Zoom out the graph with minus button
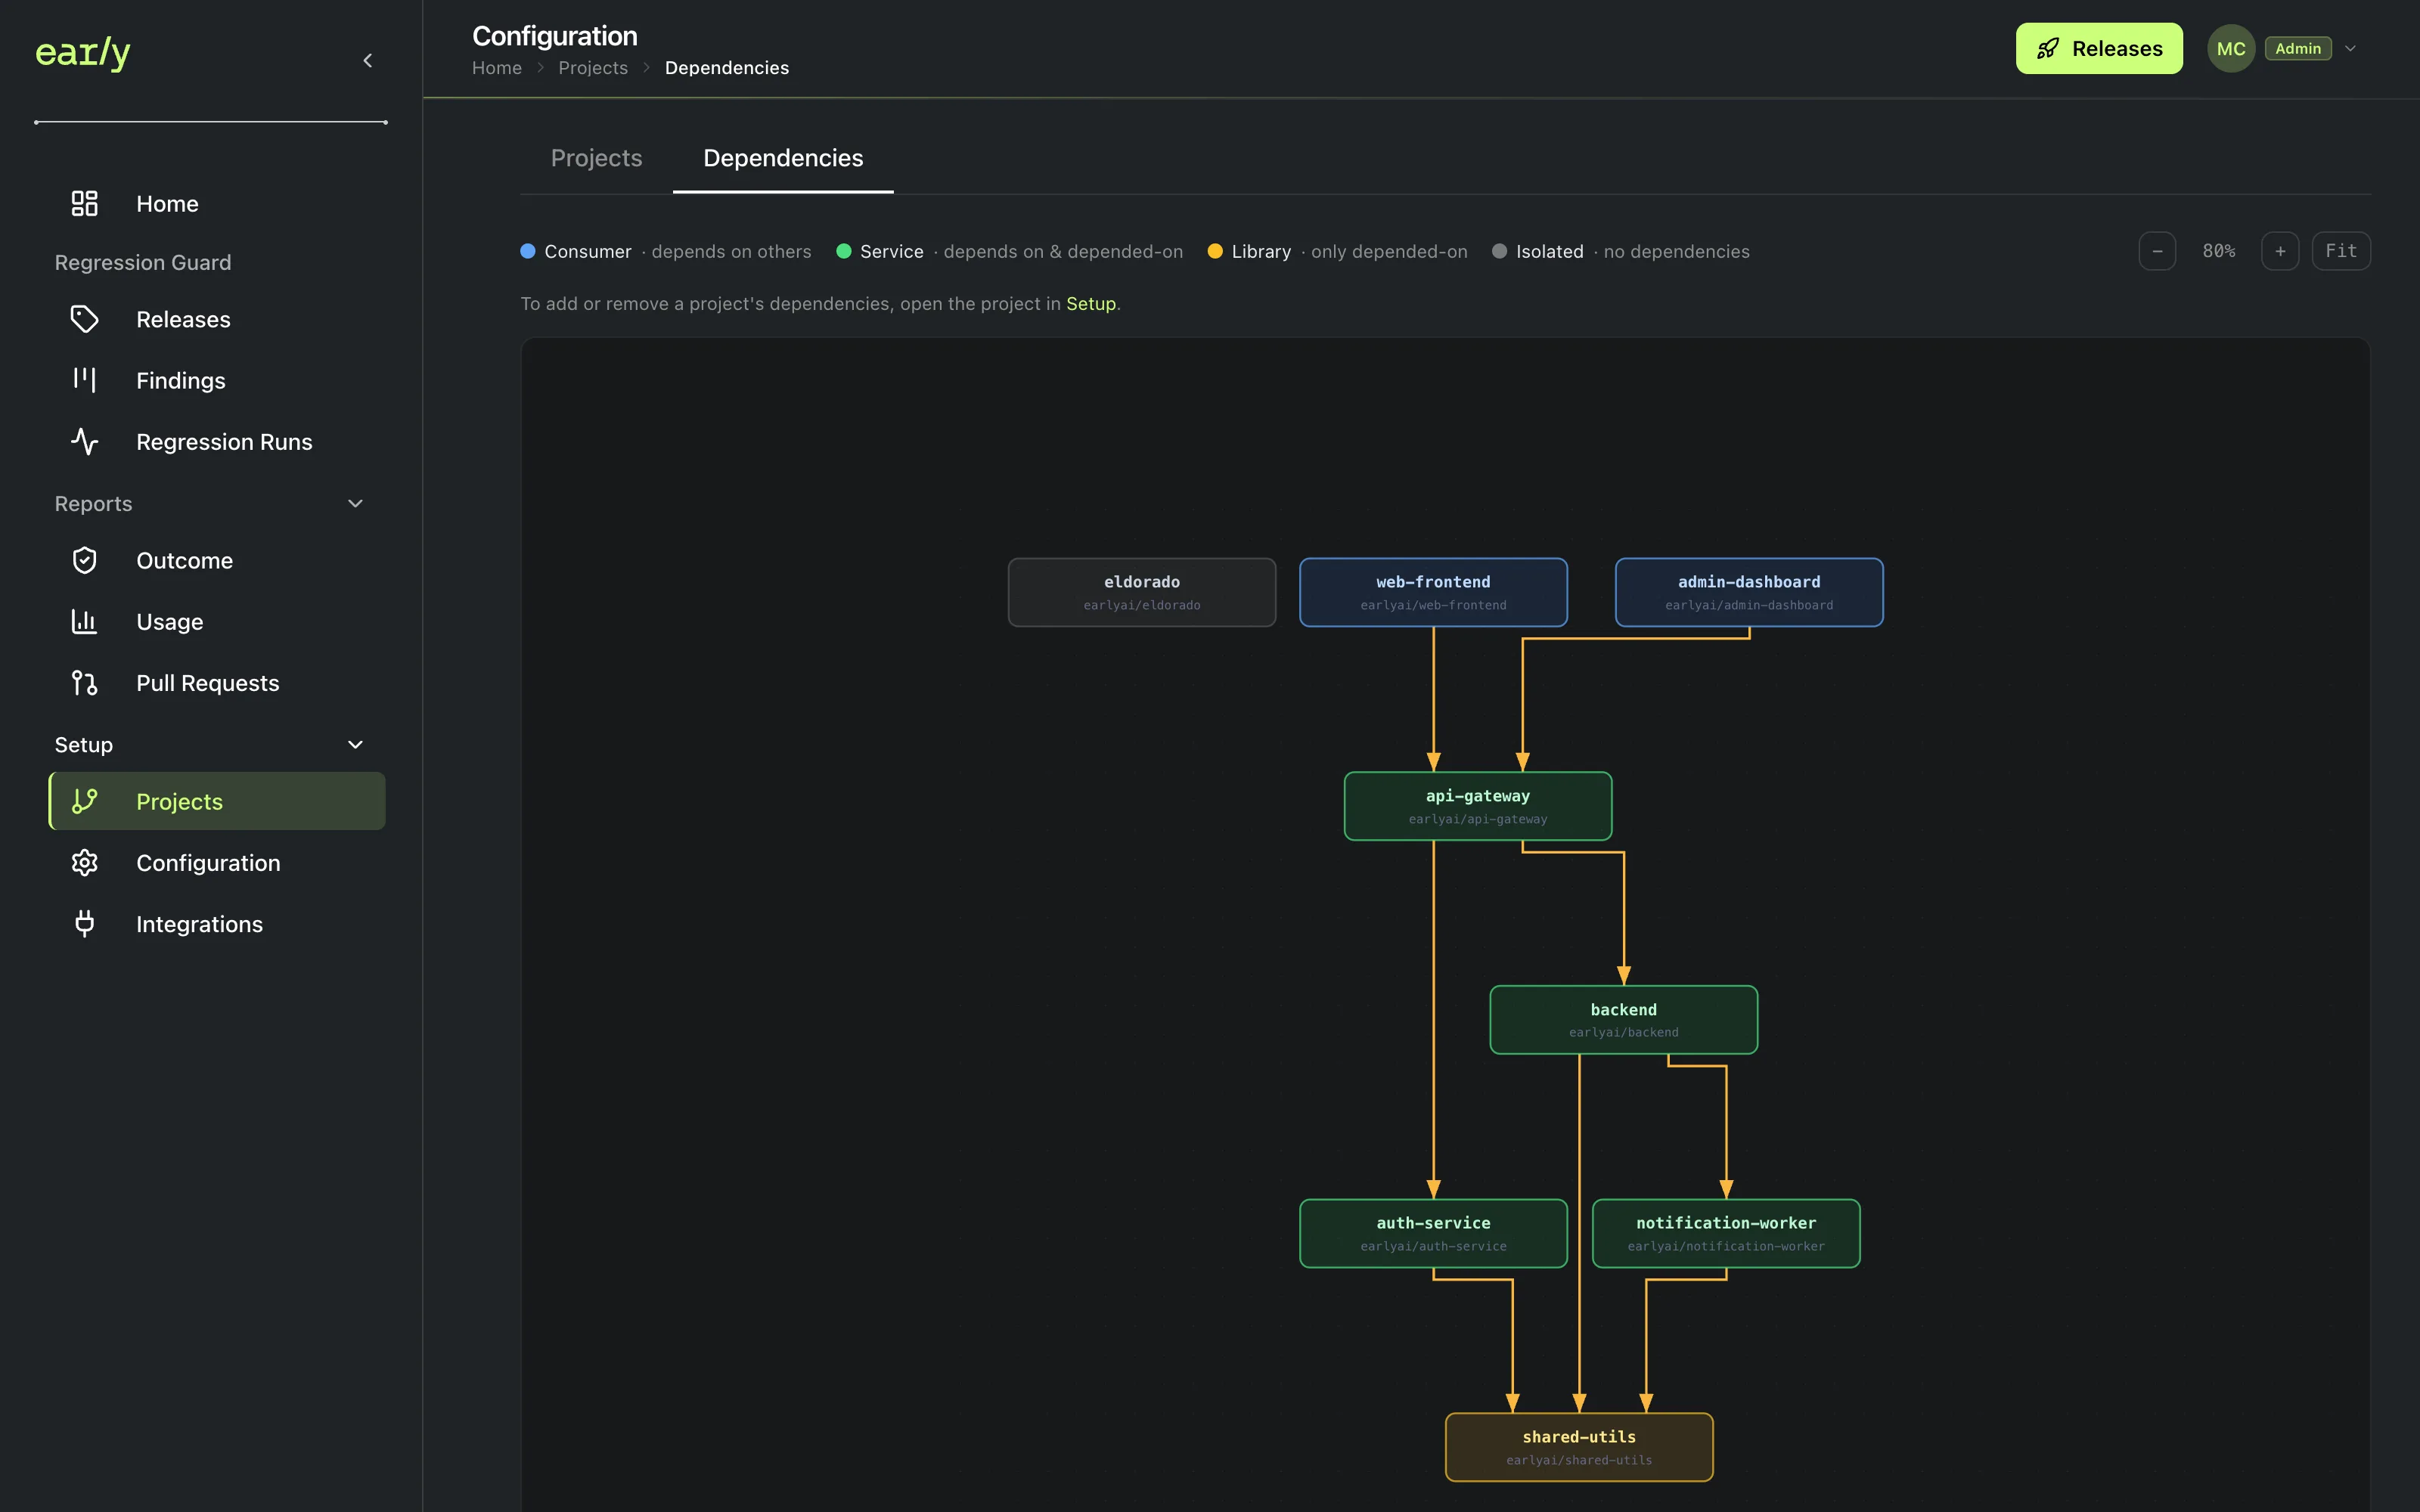The image size is (2420, 1512). (2157, 251)
